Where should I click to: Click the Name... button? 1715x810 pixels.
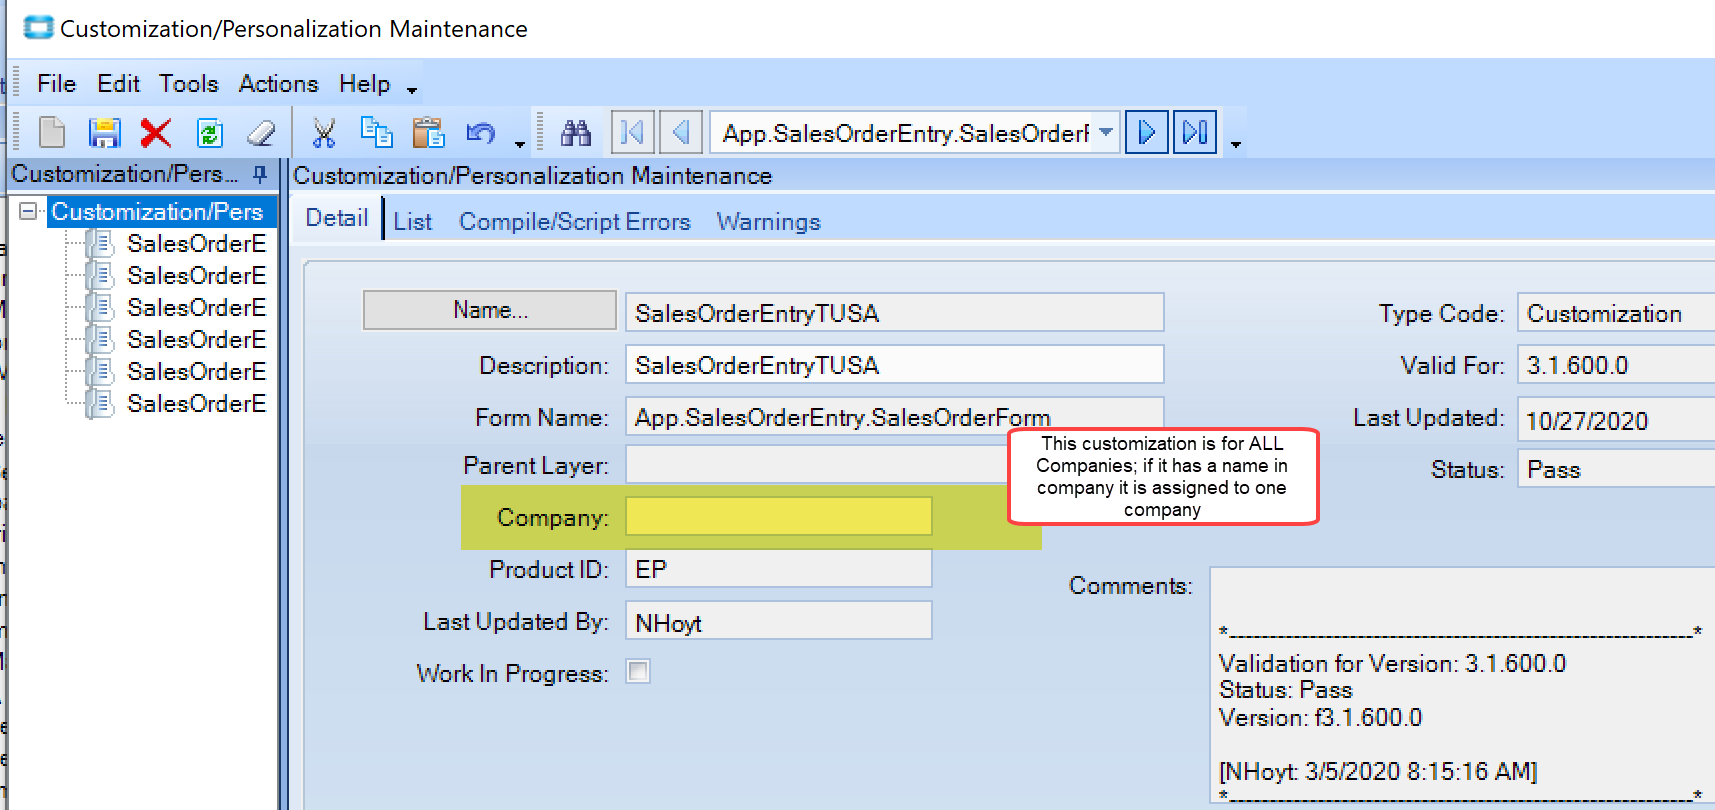490,310
